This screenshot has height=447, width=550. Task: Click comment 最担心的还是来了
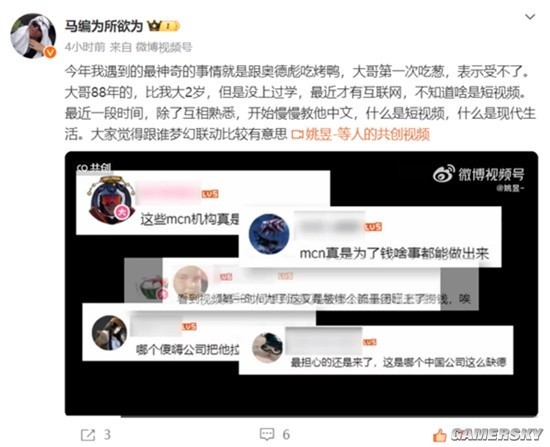pyautogui.click(x=398, y=362)
